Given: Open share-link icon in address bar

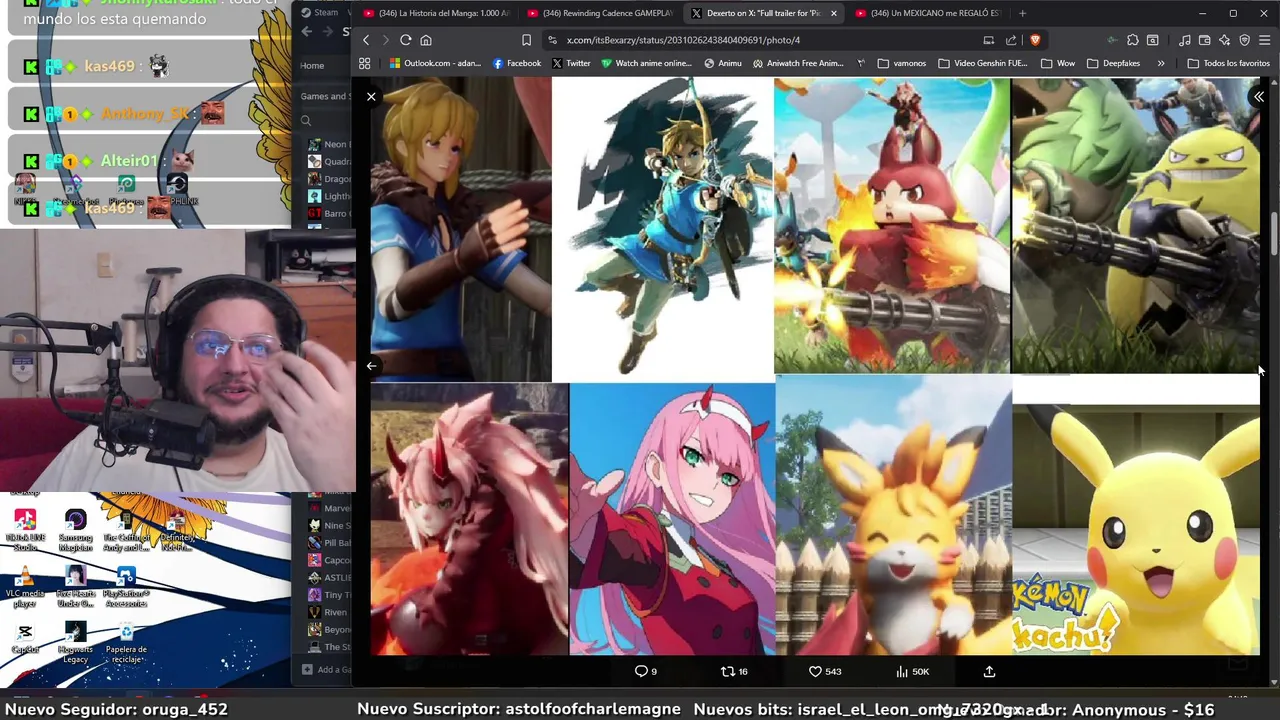Looking at the screenshot, I should pyautogui.click(x=1011, y=40).
